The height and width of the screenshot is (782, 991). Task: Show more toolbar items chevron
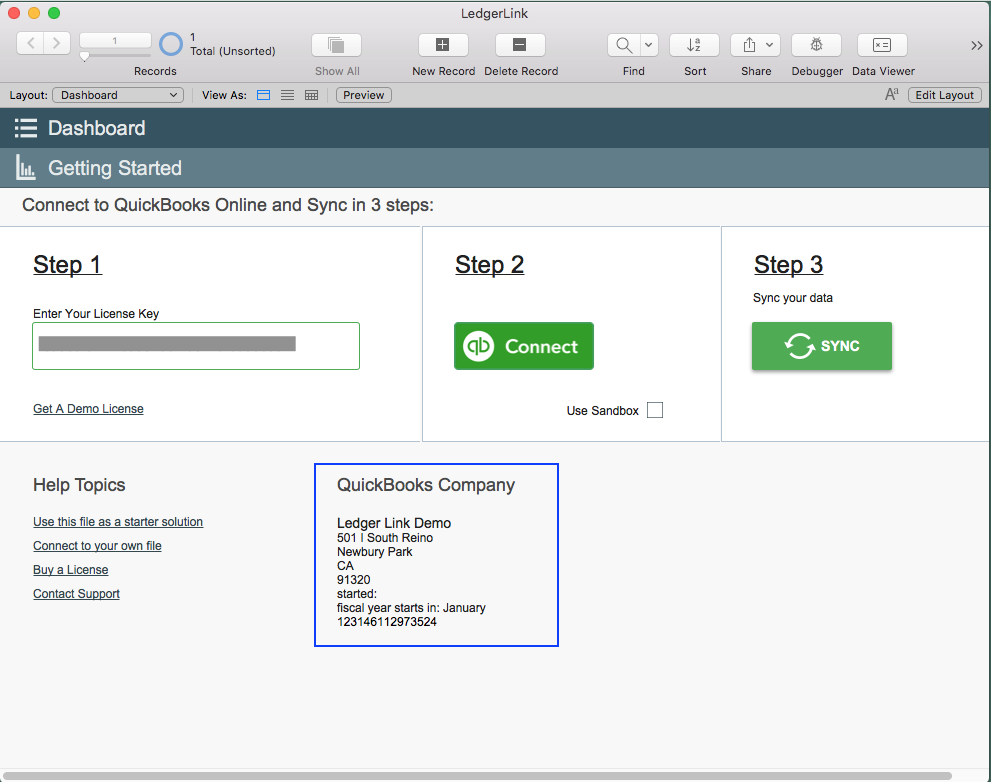pyautogui.click(x=977, y=46)
